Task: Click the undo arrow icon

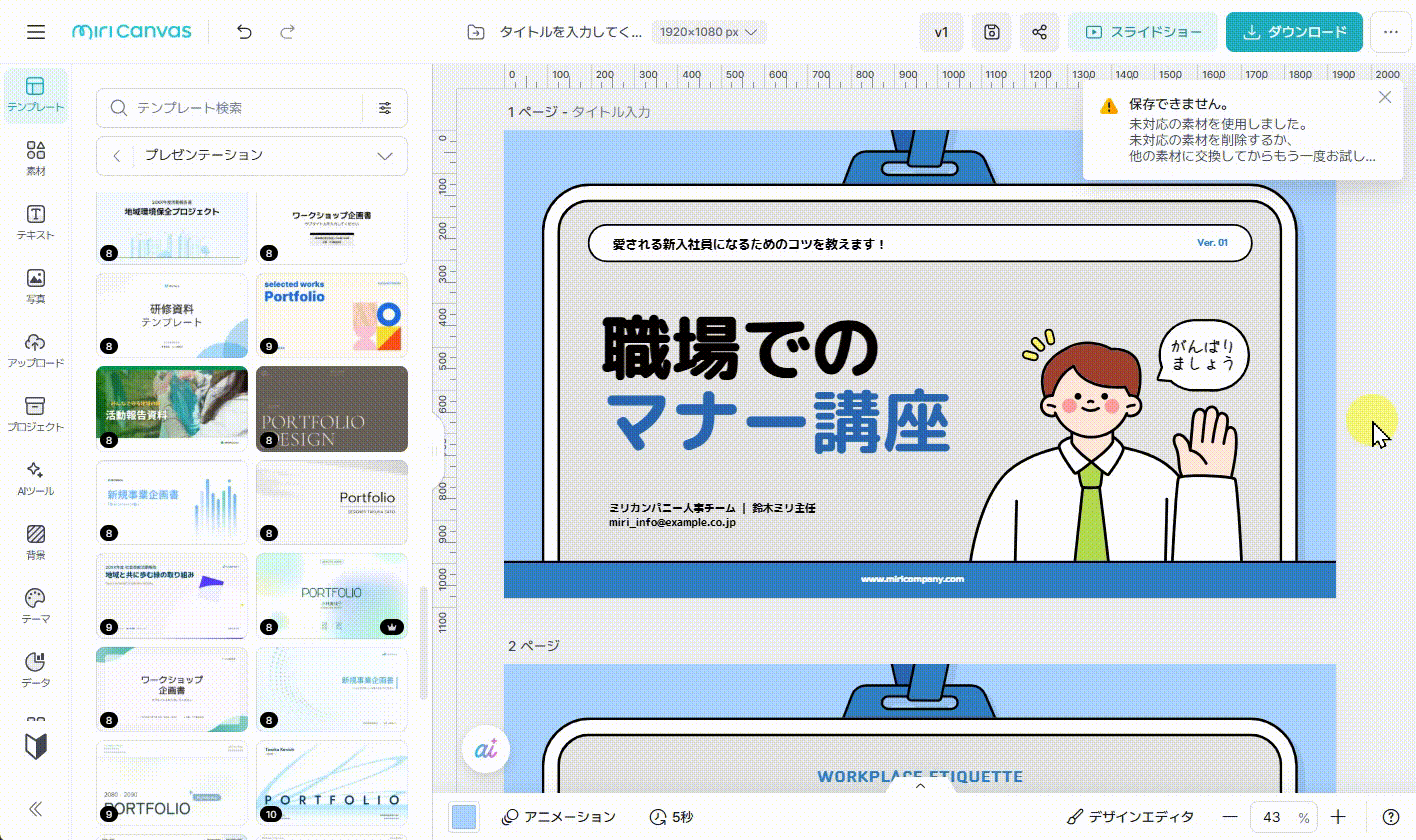Action: point(245,32)
